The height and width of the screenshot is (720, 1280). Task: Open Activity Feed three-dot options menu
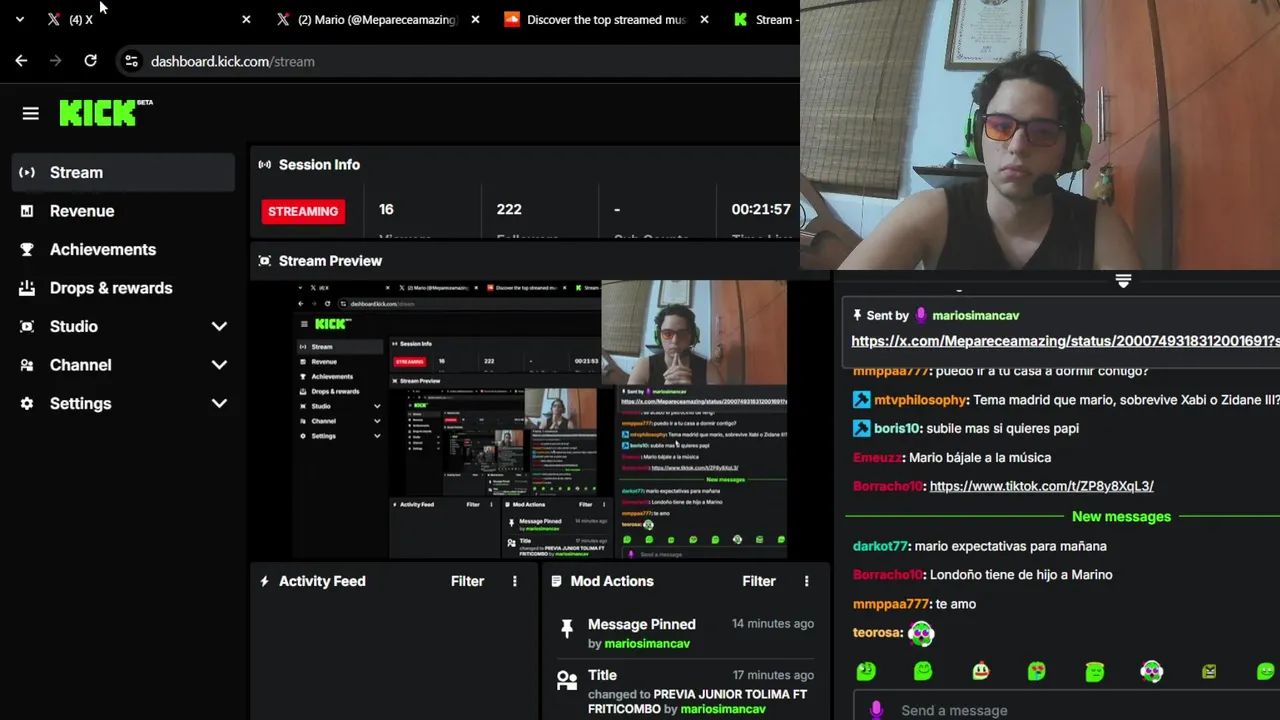tap(515, 581)
